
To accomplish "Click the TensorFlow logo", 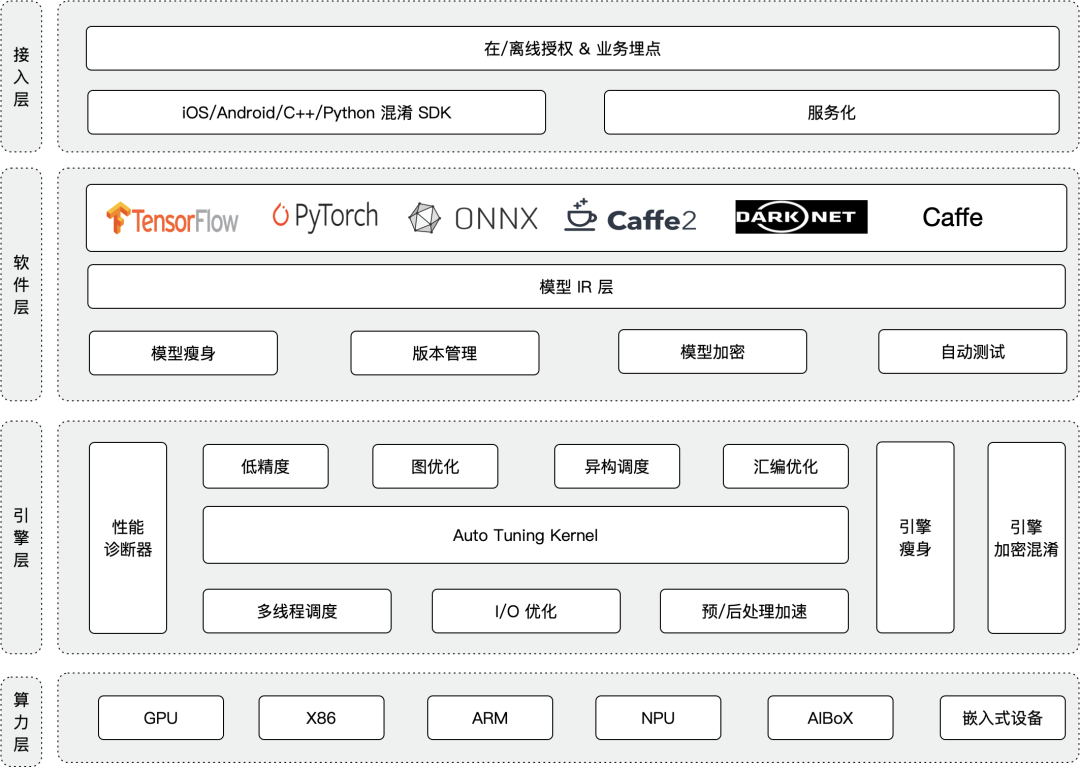I will click(x=172, y=219).
